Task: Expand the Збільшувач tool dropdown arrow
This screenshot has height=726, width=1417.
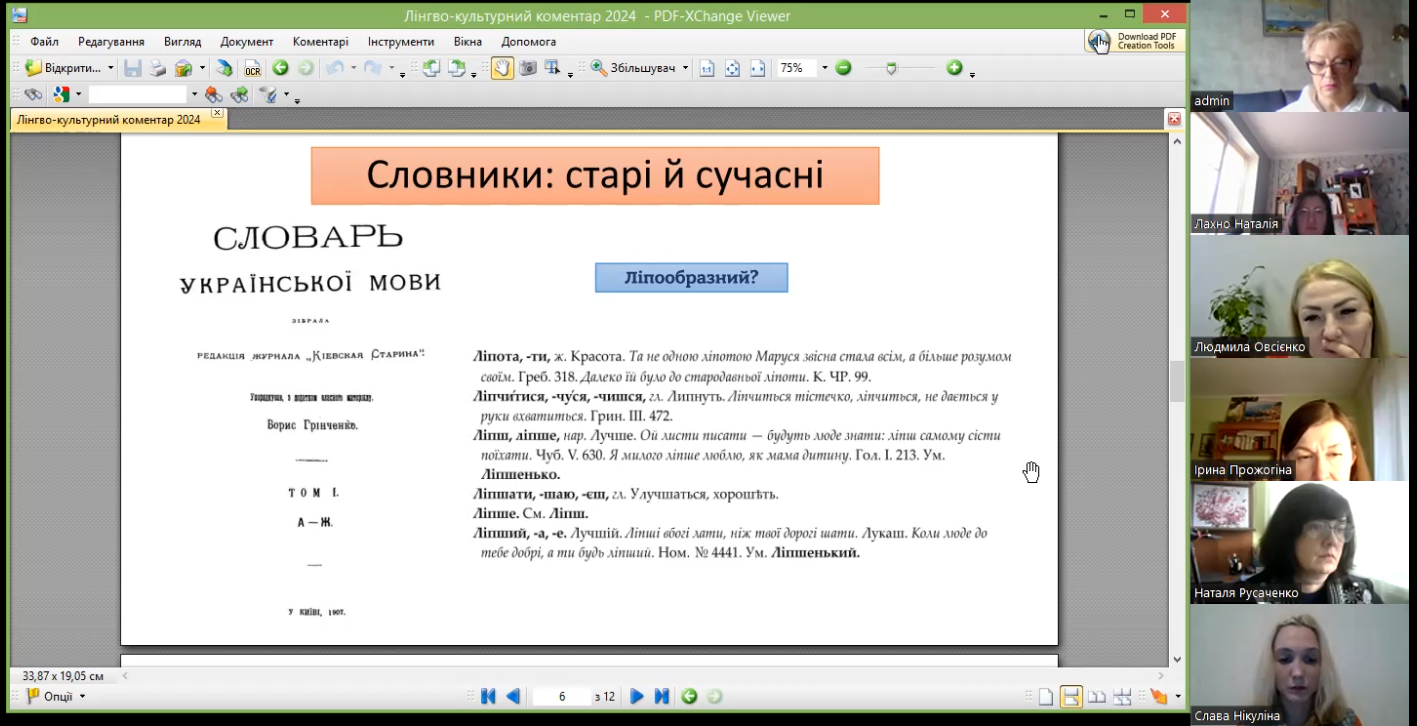Action: click(x=685, y=68)
